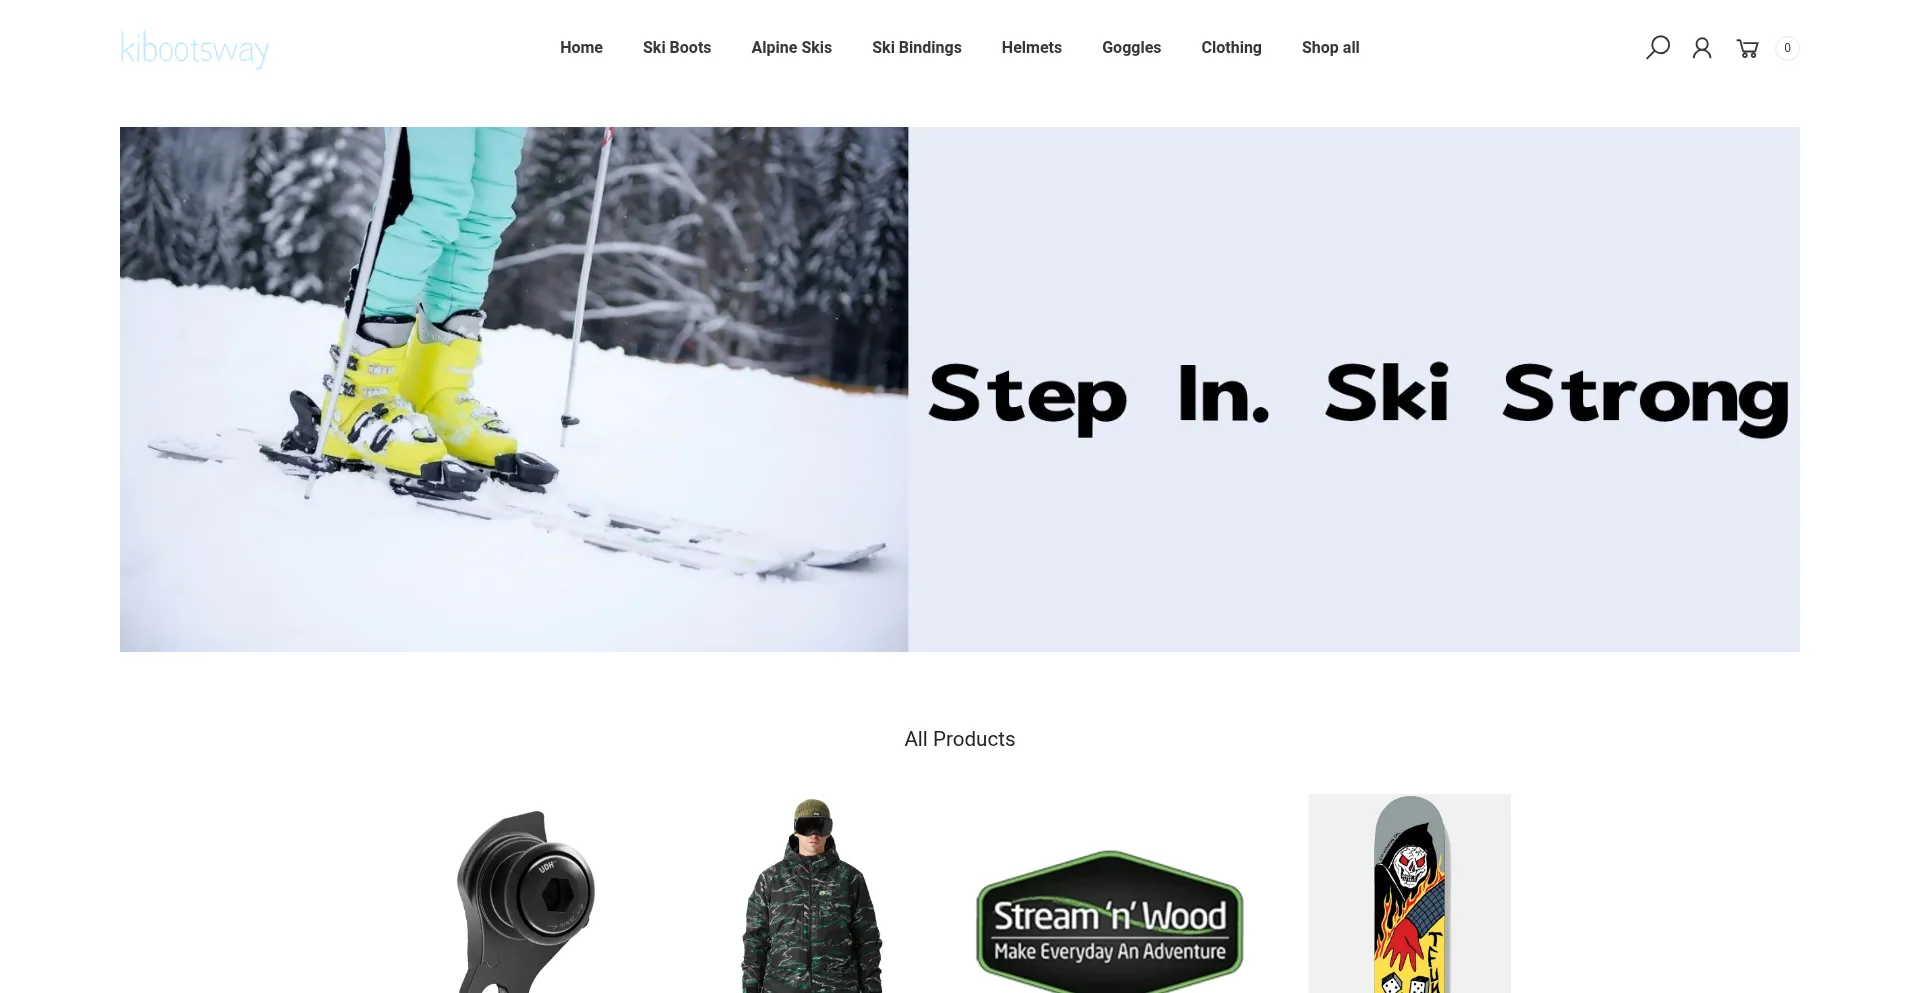Screen dimensions: 1920x993
Task: Open the Ski Boots category
Action: click(677, 47)
